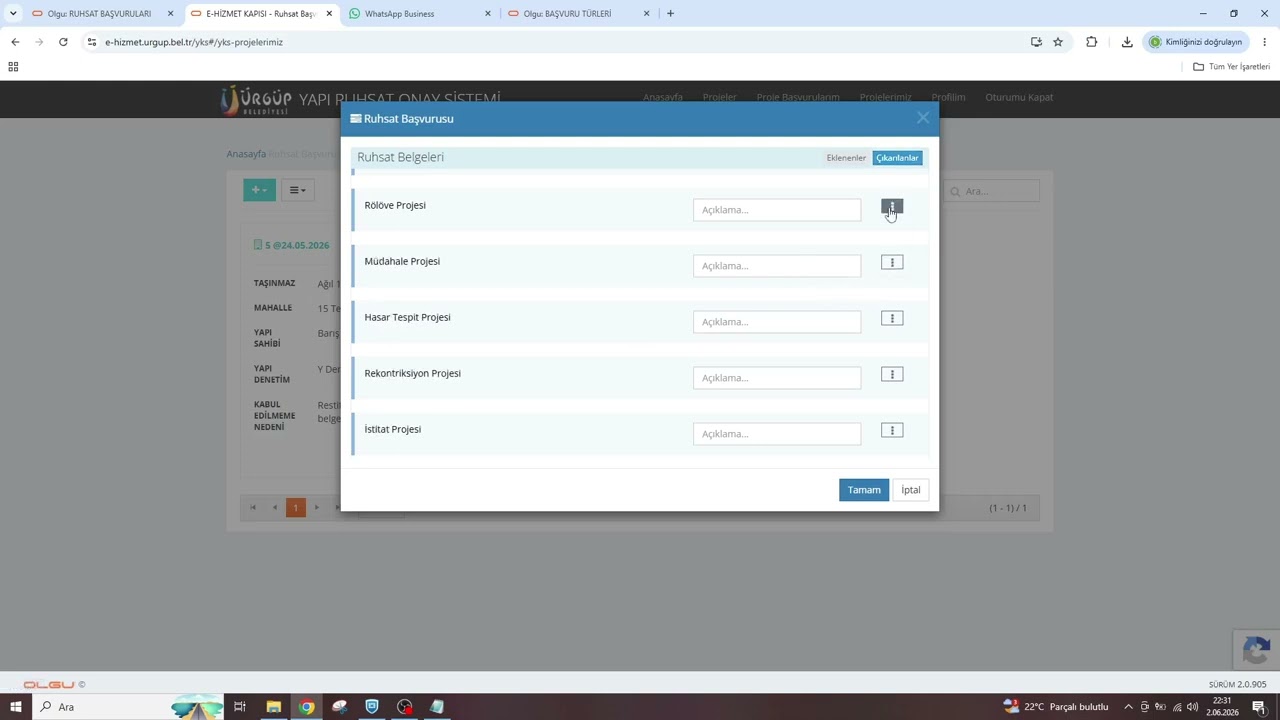
Task: Open Proje Başvurularım navigation item
Action: (x=798, y=97)
